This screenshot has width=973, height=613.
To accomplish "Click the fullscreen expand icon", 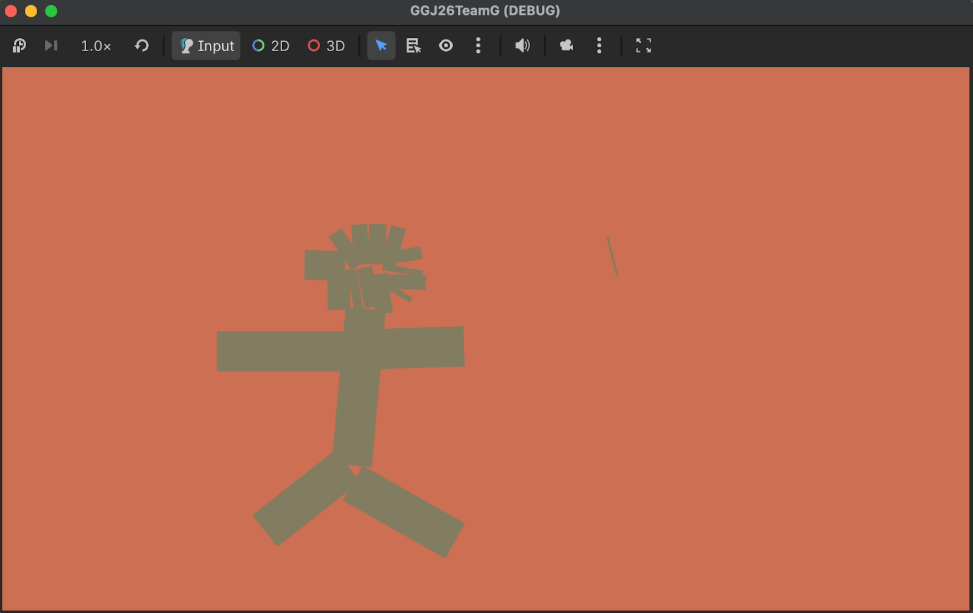I will click(644, 46).
